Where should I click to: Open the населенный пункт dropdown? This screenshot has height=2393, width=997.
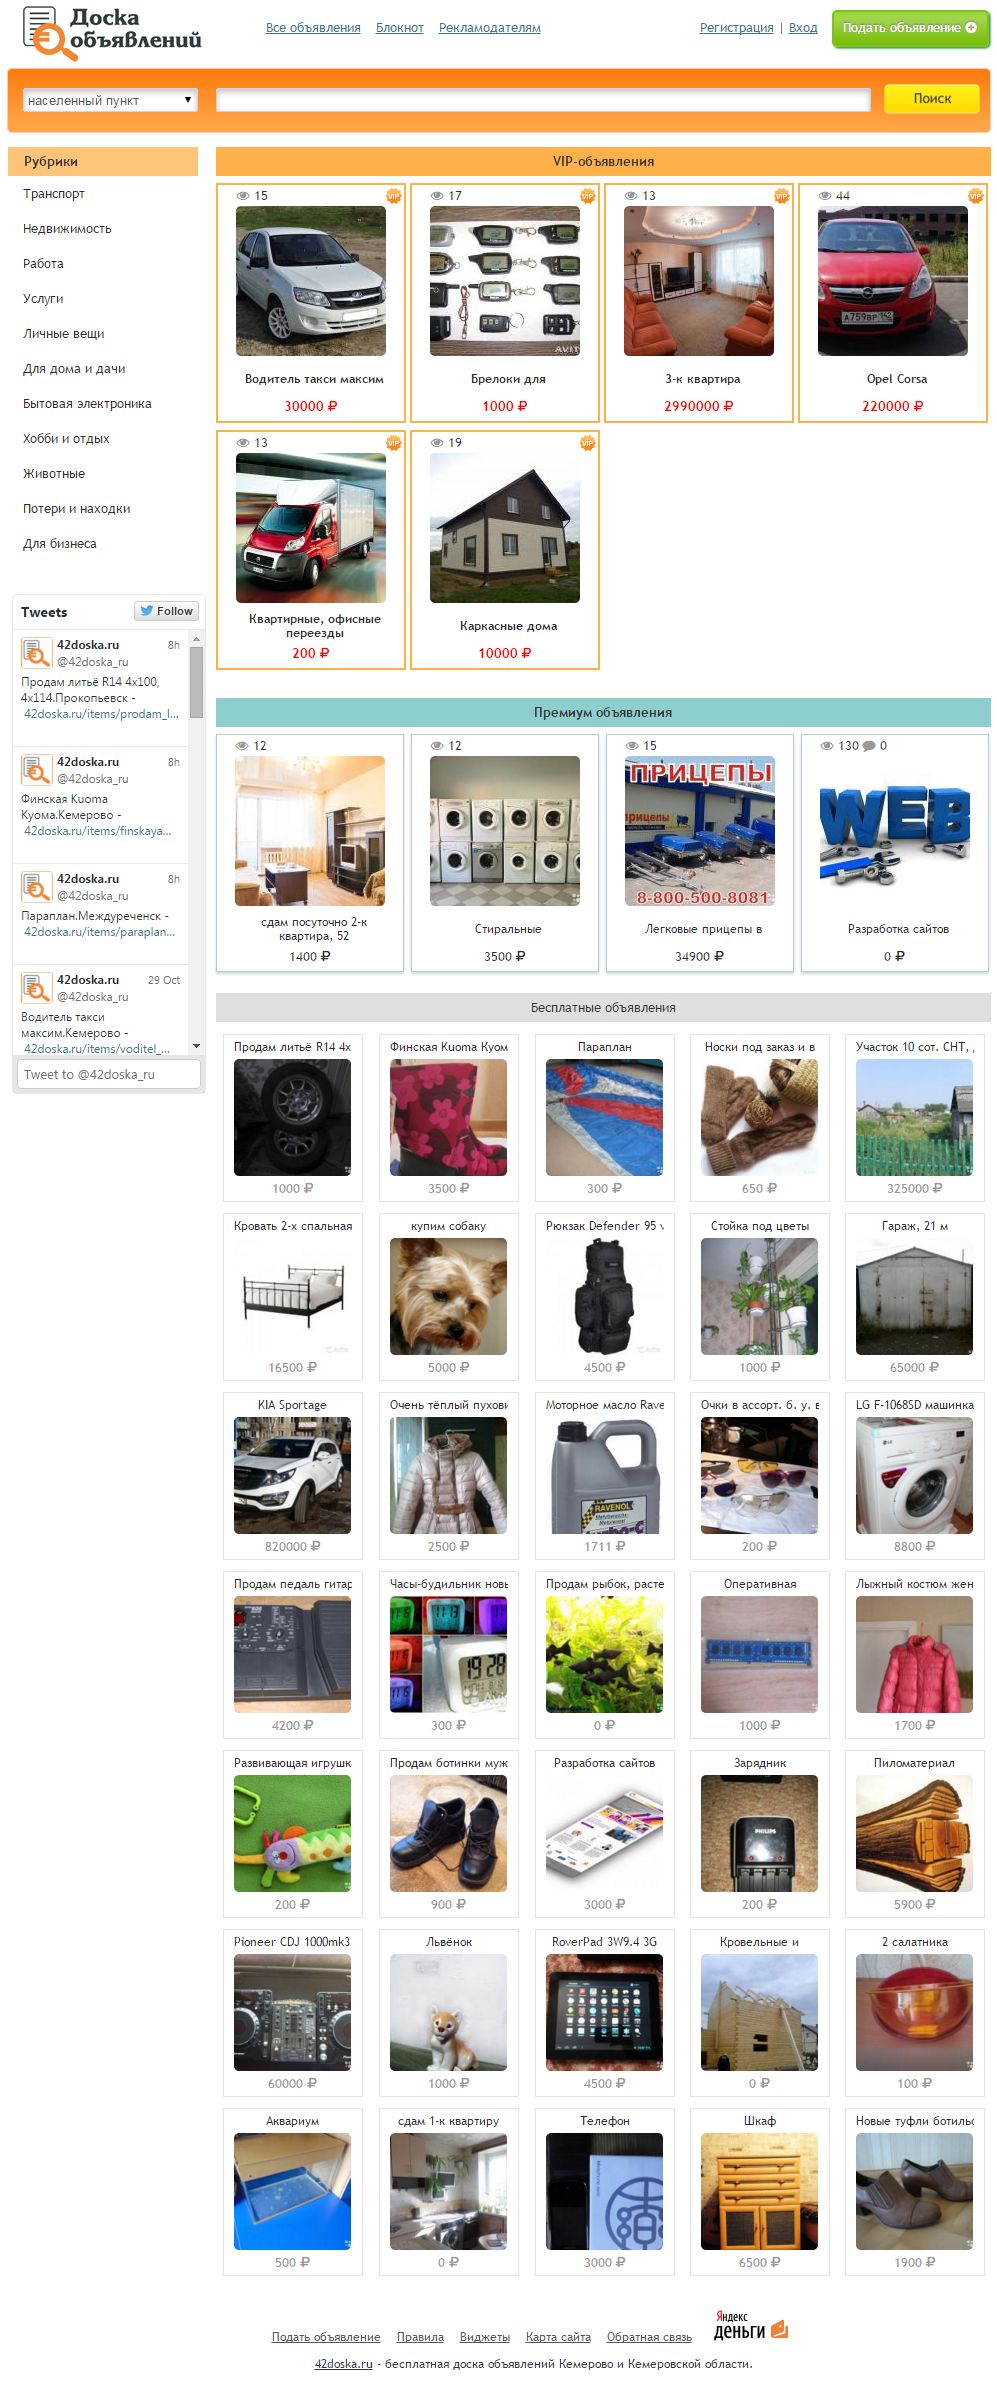point(110,100)
